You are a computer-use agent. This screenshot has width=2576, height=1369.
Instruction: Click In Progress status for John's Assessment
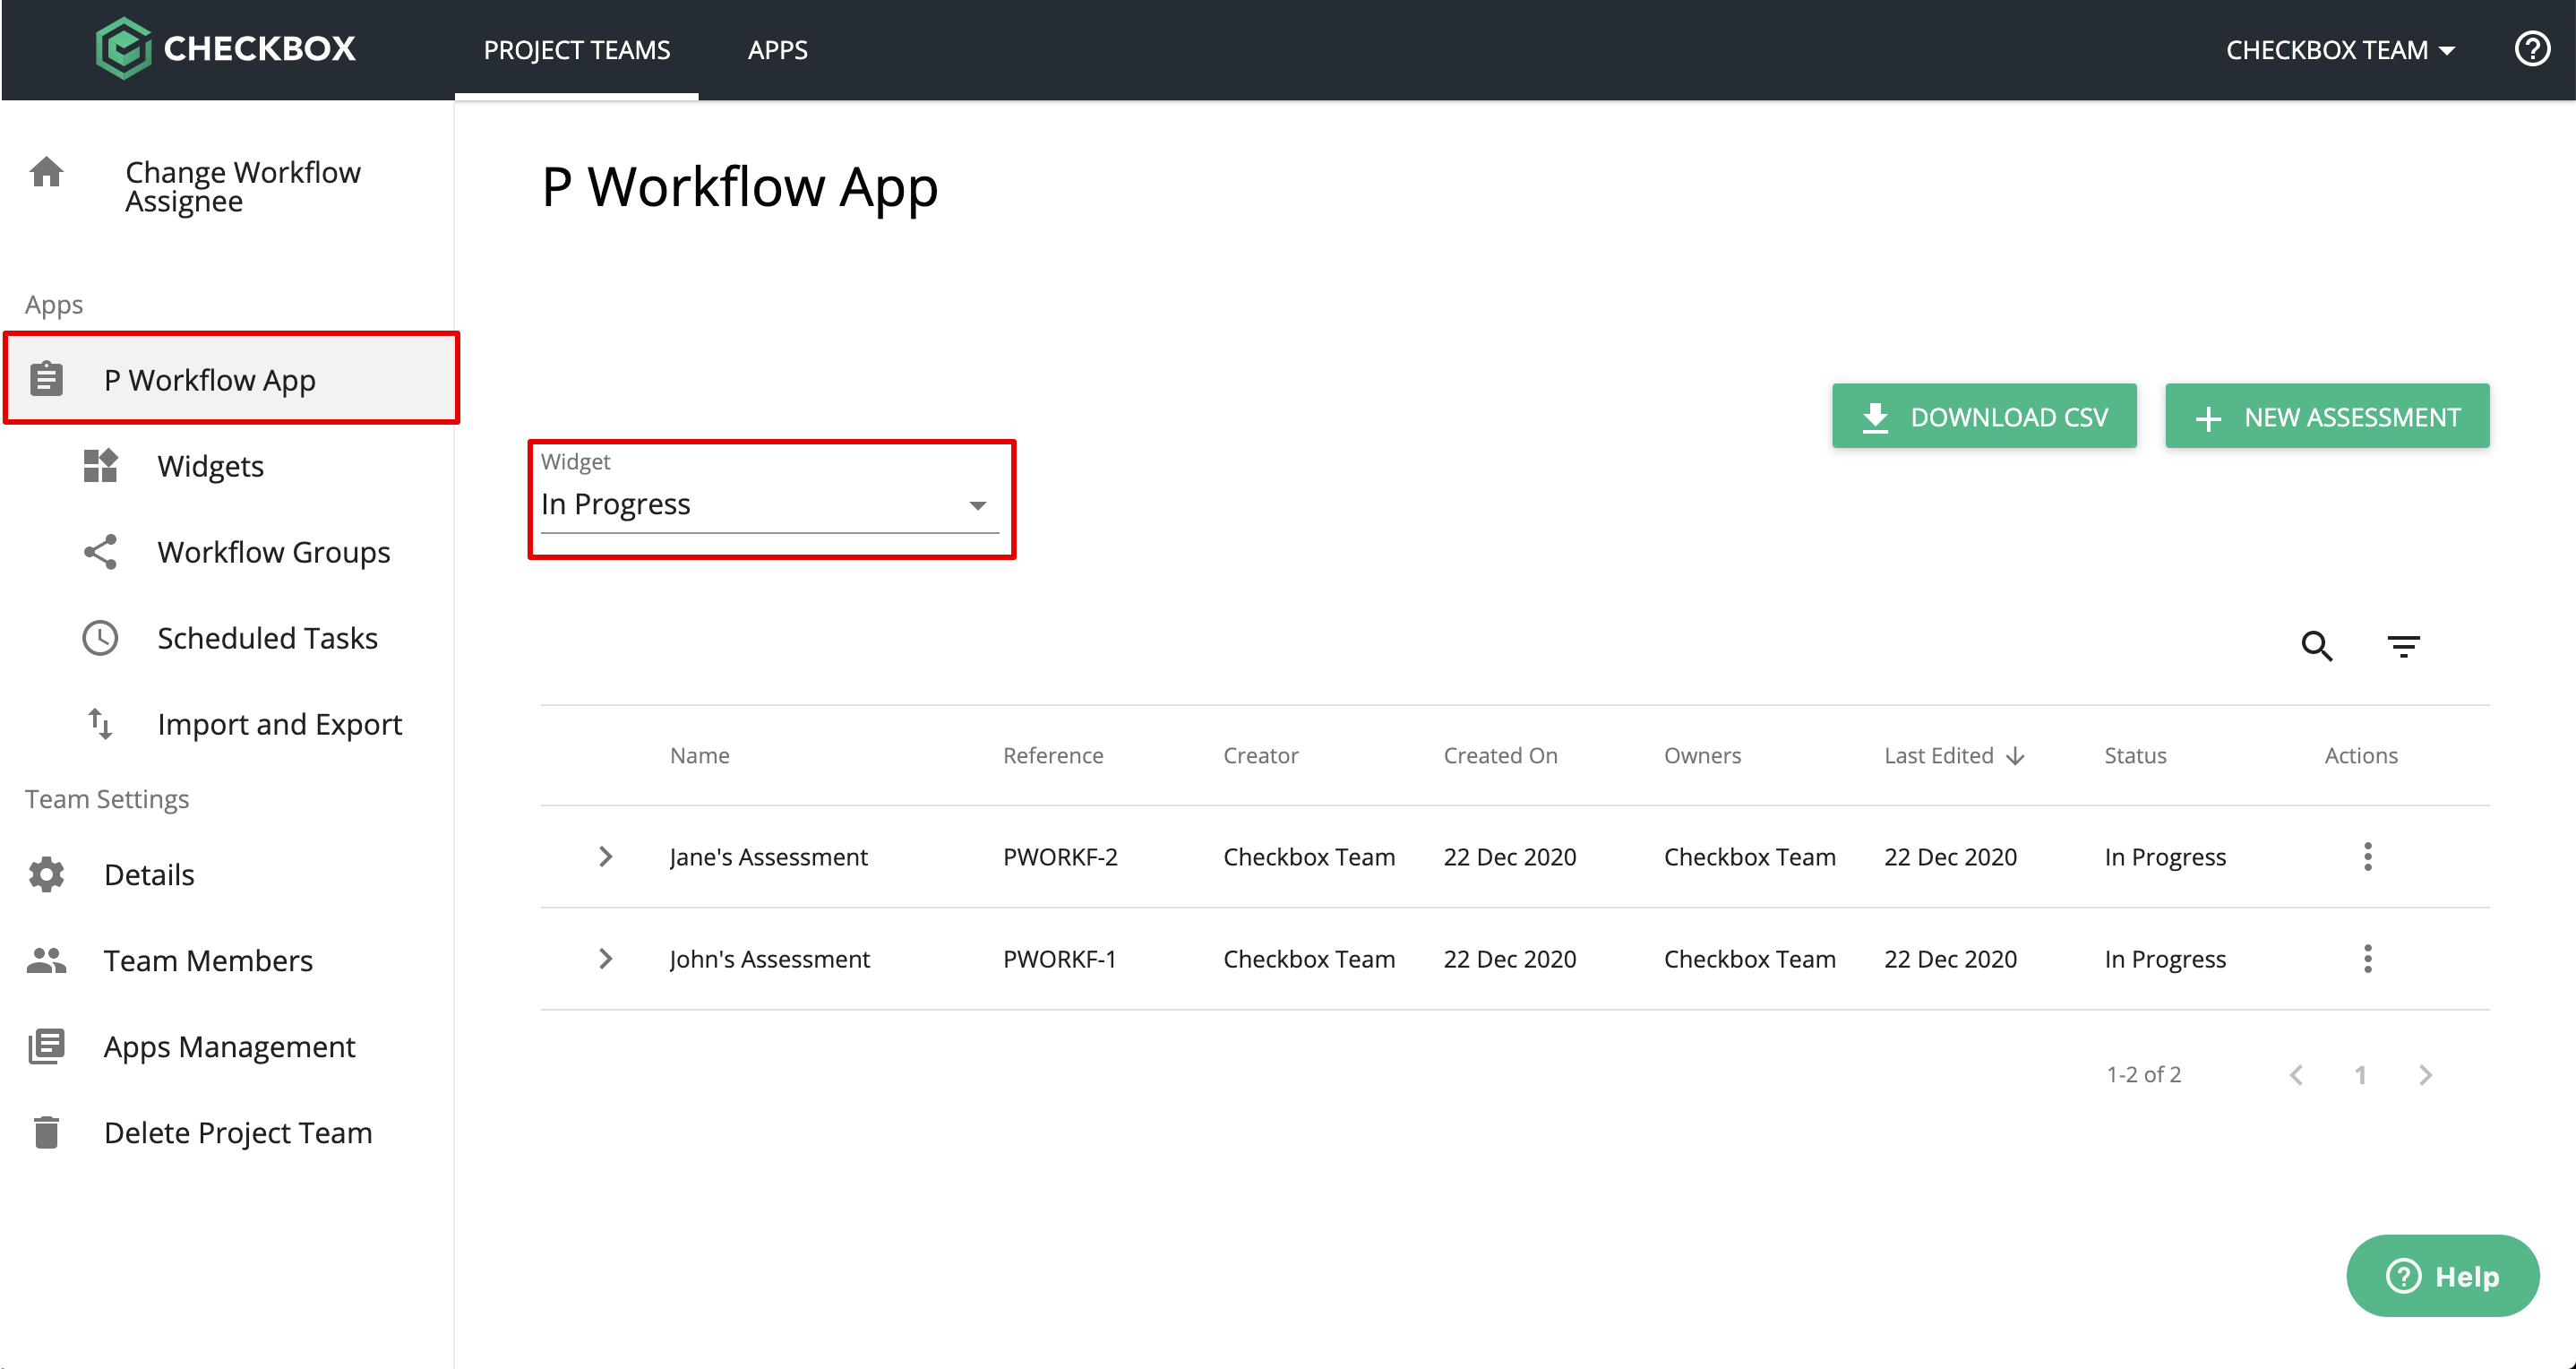pyautogui.click(x=2165, y=959)
